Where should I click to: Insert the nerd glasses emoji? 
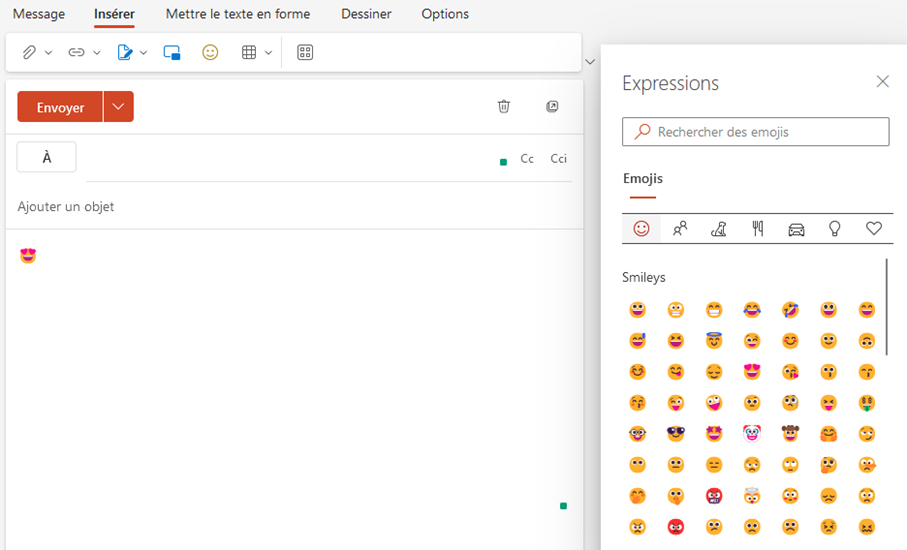[x=637, y=434]
